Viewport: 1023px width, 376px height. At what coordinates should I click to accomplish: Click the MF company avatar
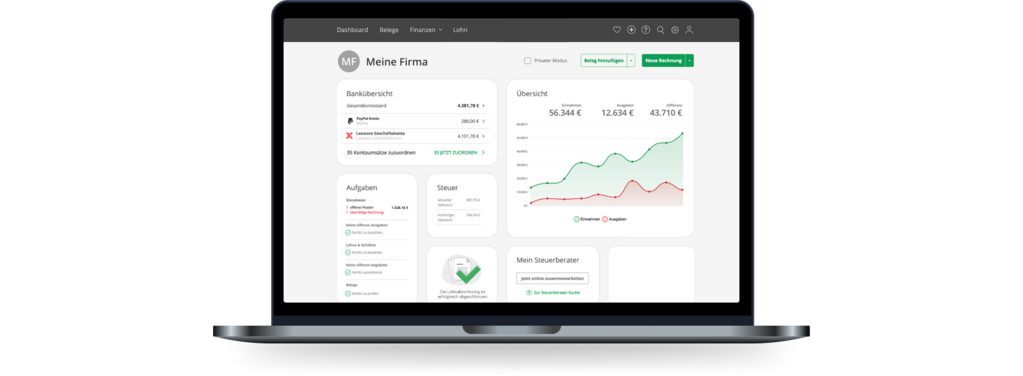point(348,61)
